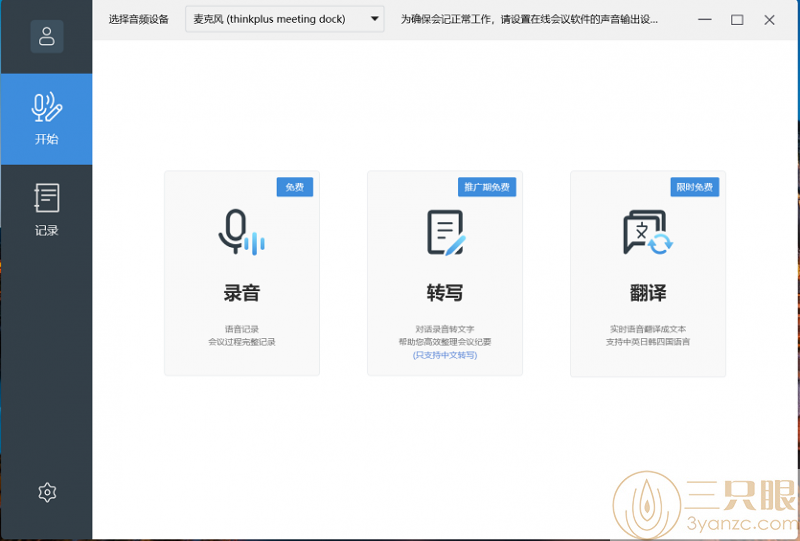The width and height of the screenshot is (800, 541).
Task: Open the user account profile icon
Action: [46, 36]
